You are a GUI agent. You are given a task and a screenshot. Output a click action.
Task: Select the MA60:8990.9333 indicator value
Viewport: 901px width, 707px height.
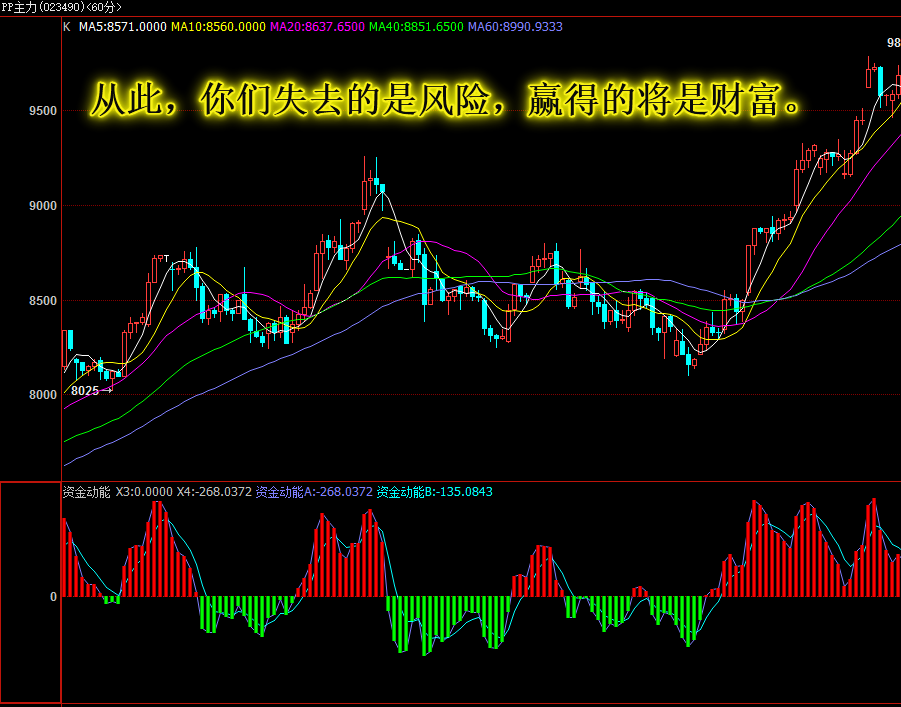click(515, 27)
